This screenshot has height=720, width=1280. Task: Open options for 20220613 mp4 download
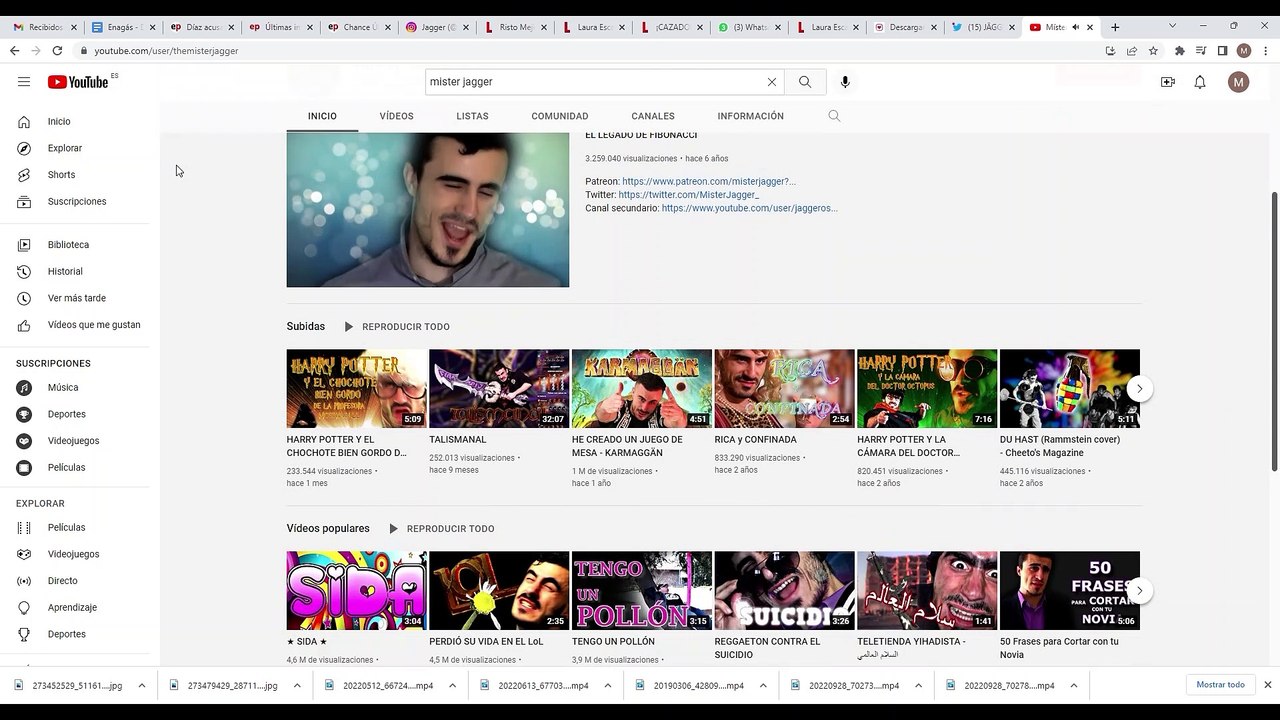pyautogui.click(x=608, y=686)
